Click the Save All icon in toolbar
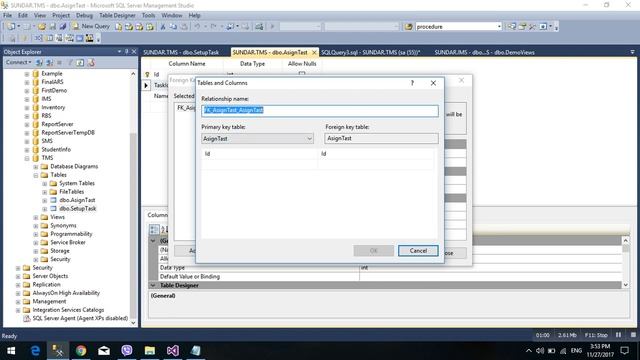This screenshot has height=360, width=640. tap(62, 27)
